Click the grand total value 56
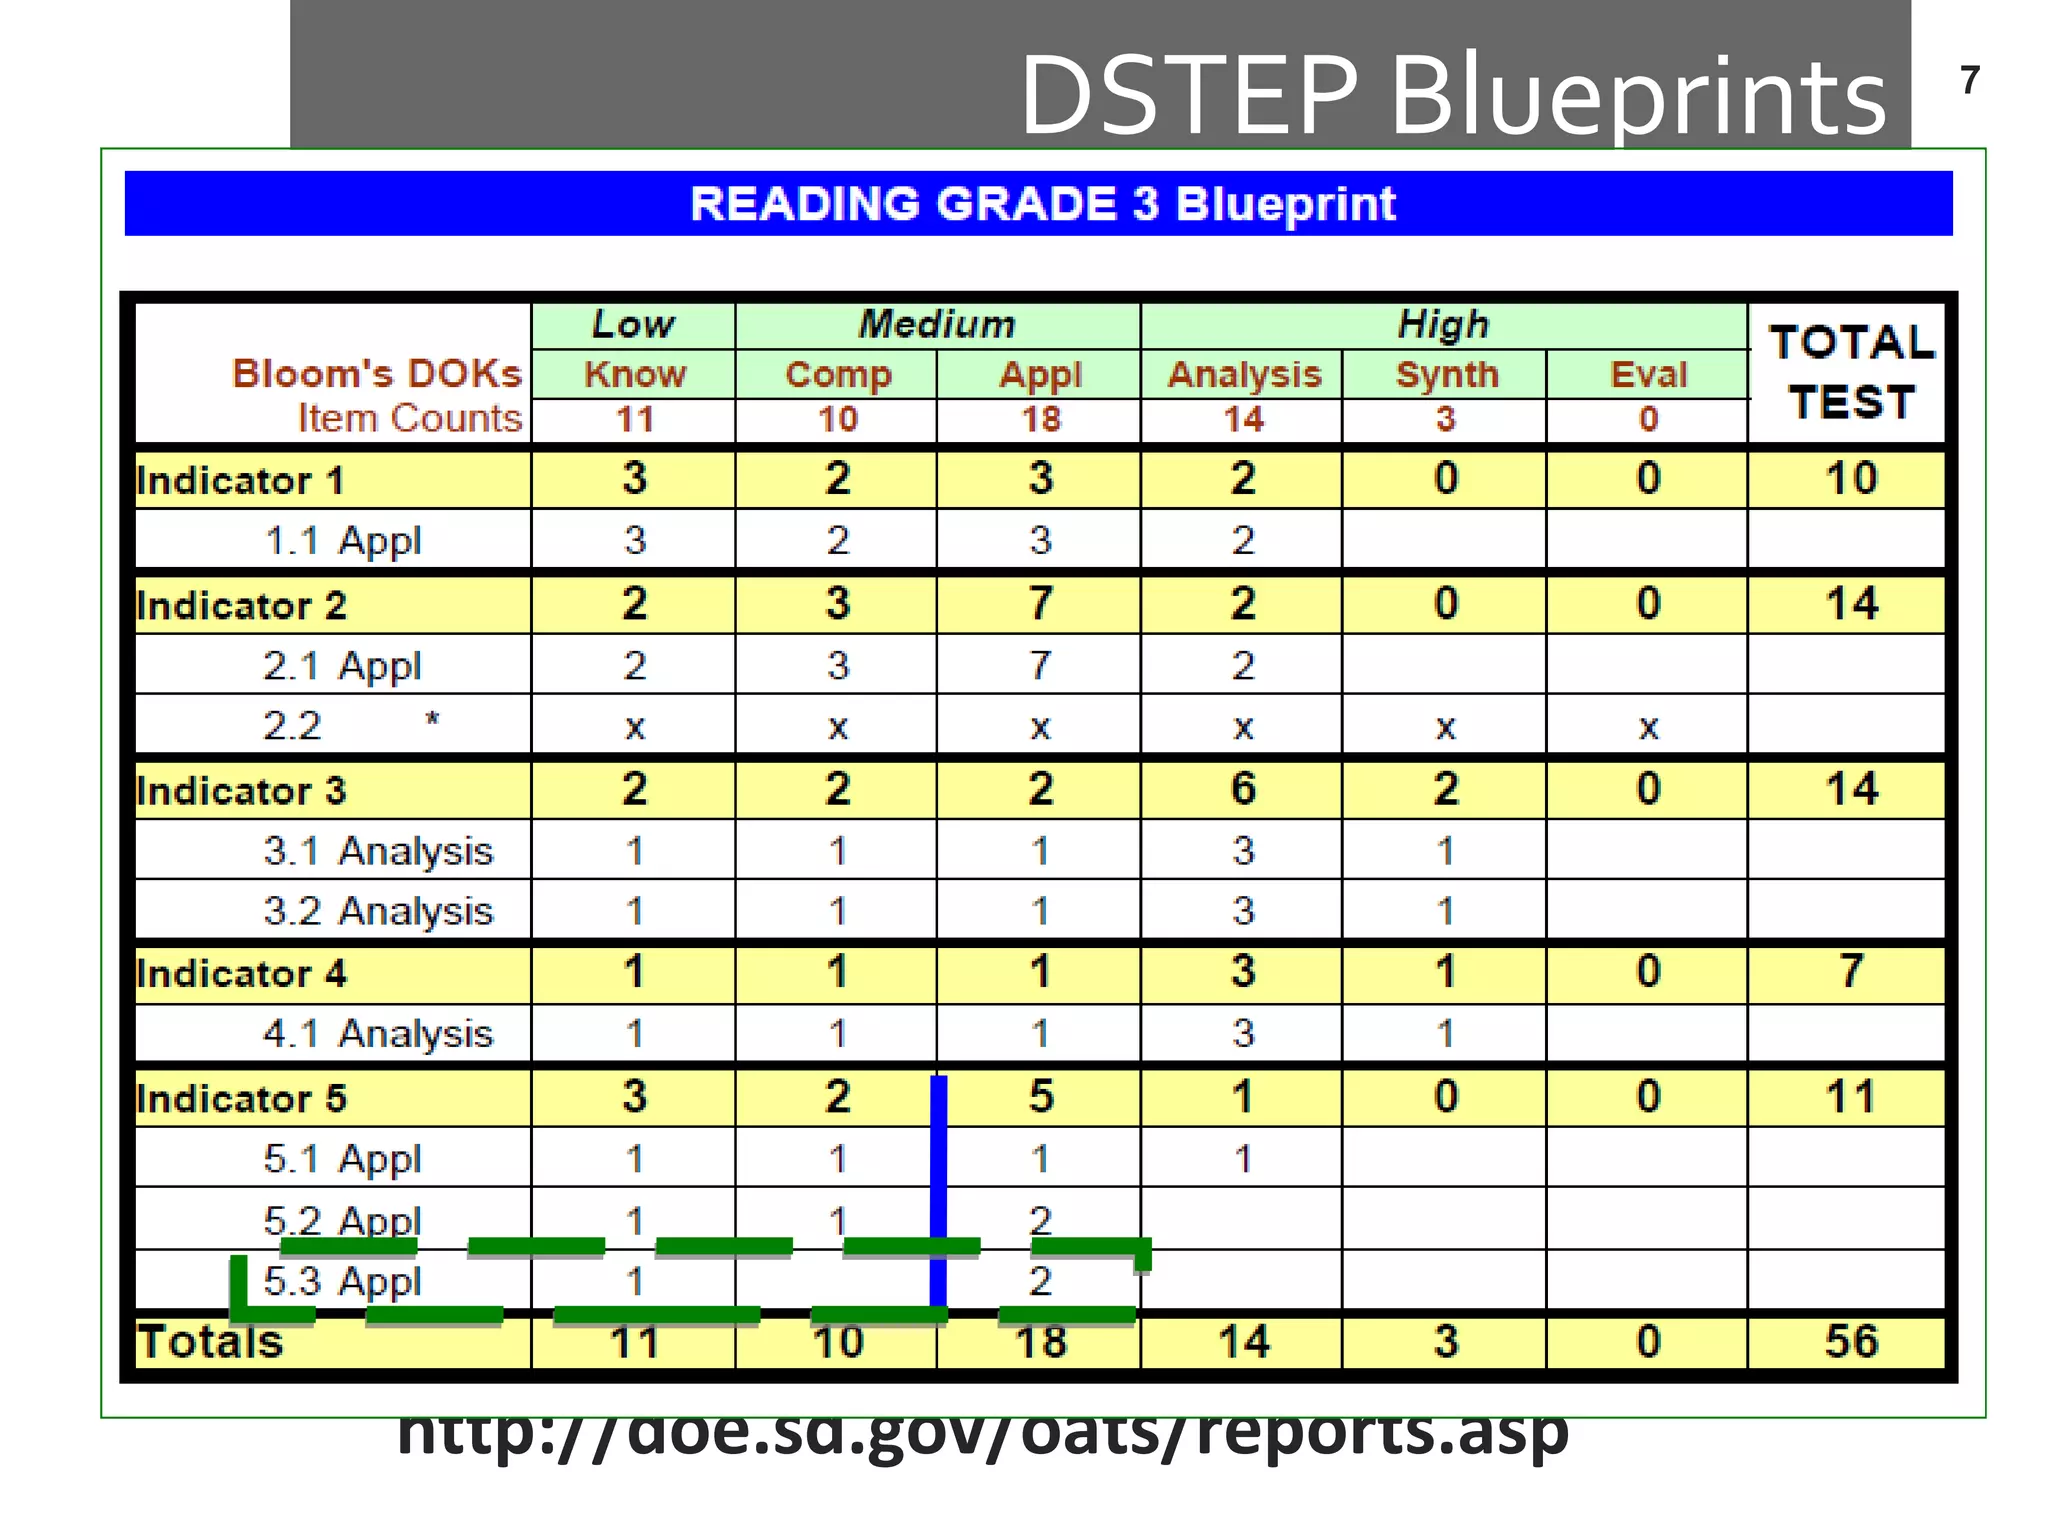The image size is (2048, 1536). pyautogui.click(x=1851, y=1341)
